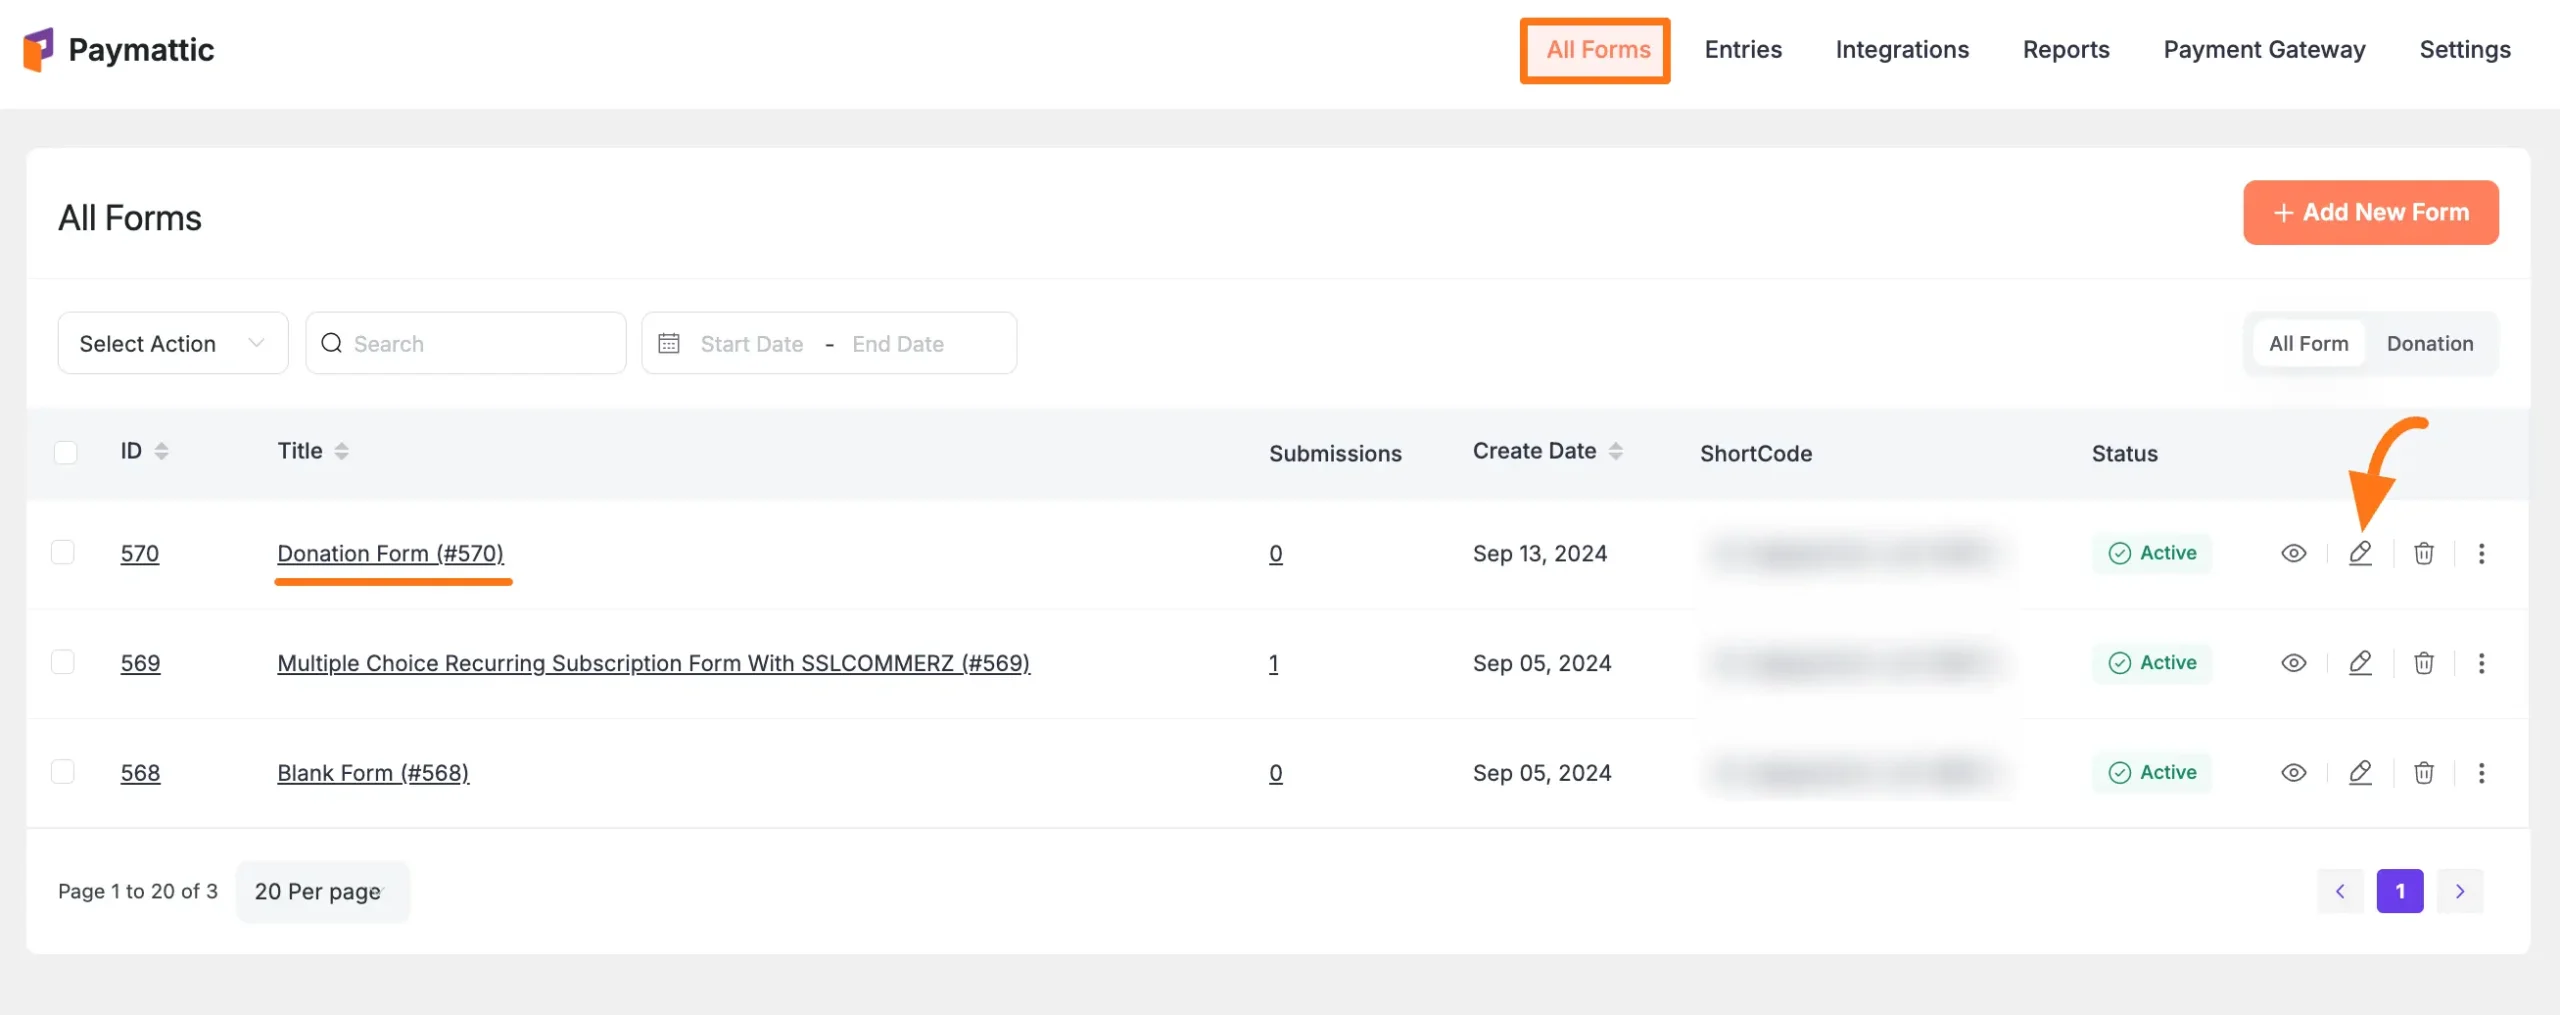Viewport: 2560px width, 1015px height.
Task: Open the Select Action dropdown
Action: click(x=172, y=343)
